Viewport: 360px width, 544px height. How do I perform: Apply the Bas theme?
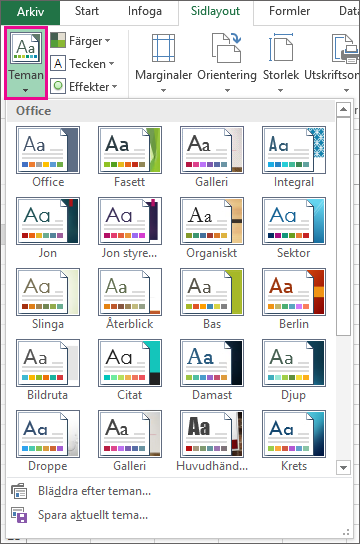212,299
